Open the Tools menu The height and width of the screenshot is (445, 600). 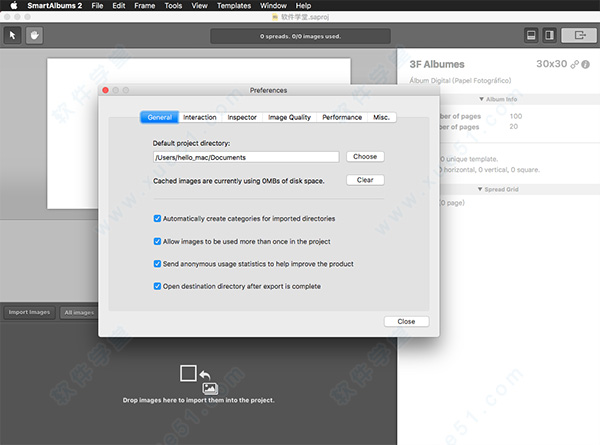tap(173, 5)
